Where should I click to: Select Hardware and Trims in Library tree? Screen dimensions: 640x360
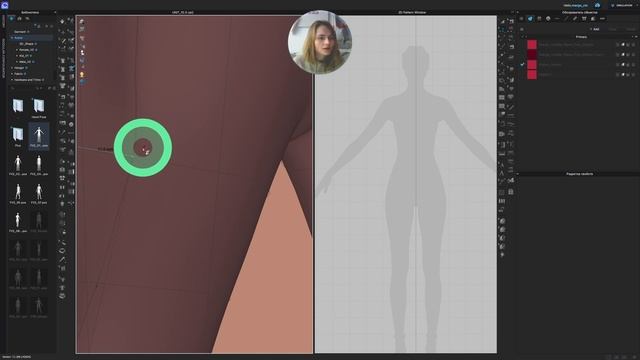(28, 80)
